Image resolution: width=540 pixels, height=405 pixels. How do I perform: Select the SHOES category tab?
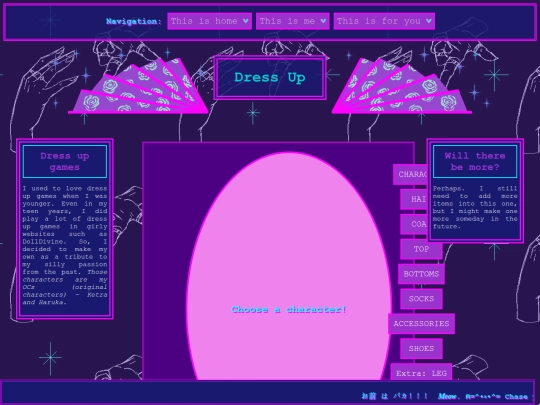(421, 348)
